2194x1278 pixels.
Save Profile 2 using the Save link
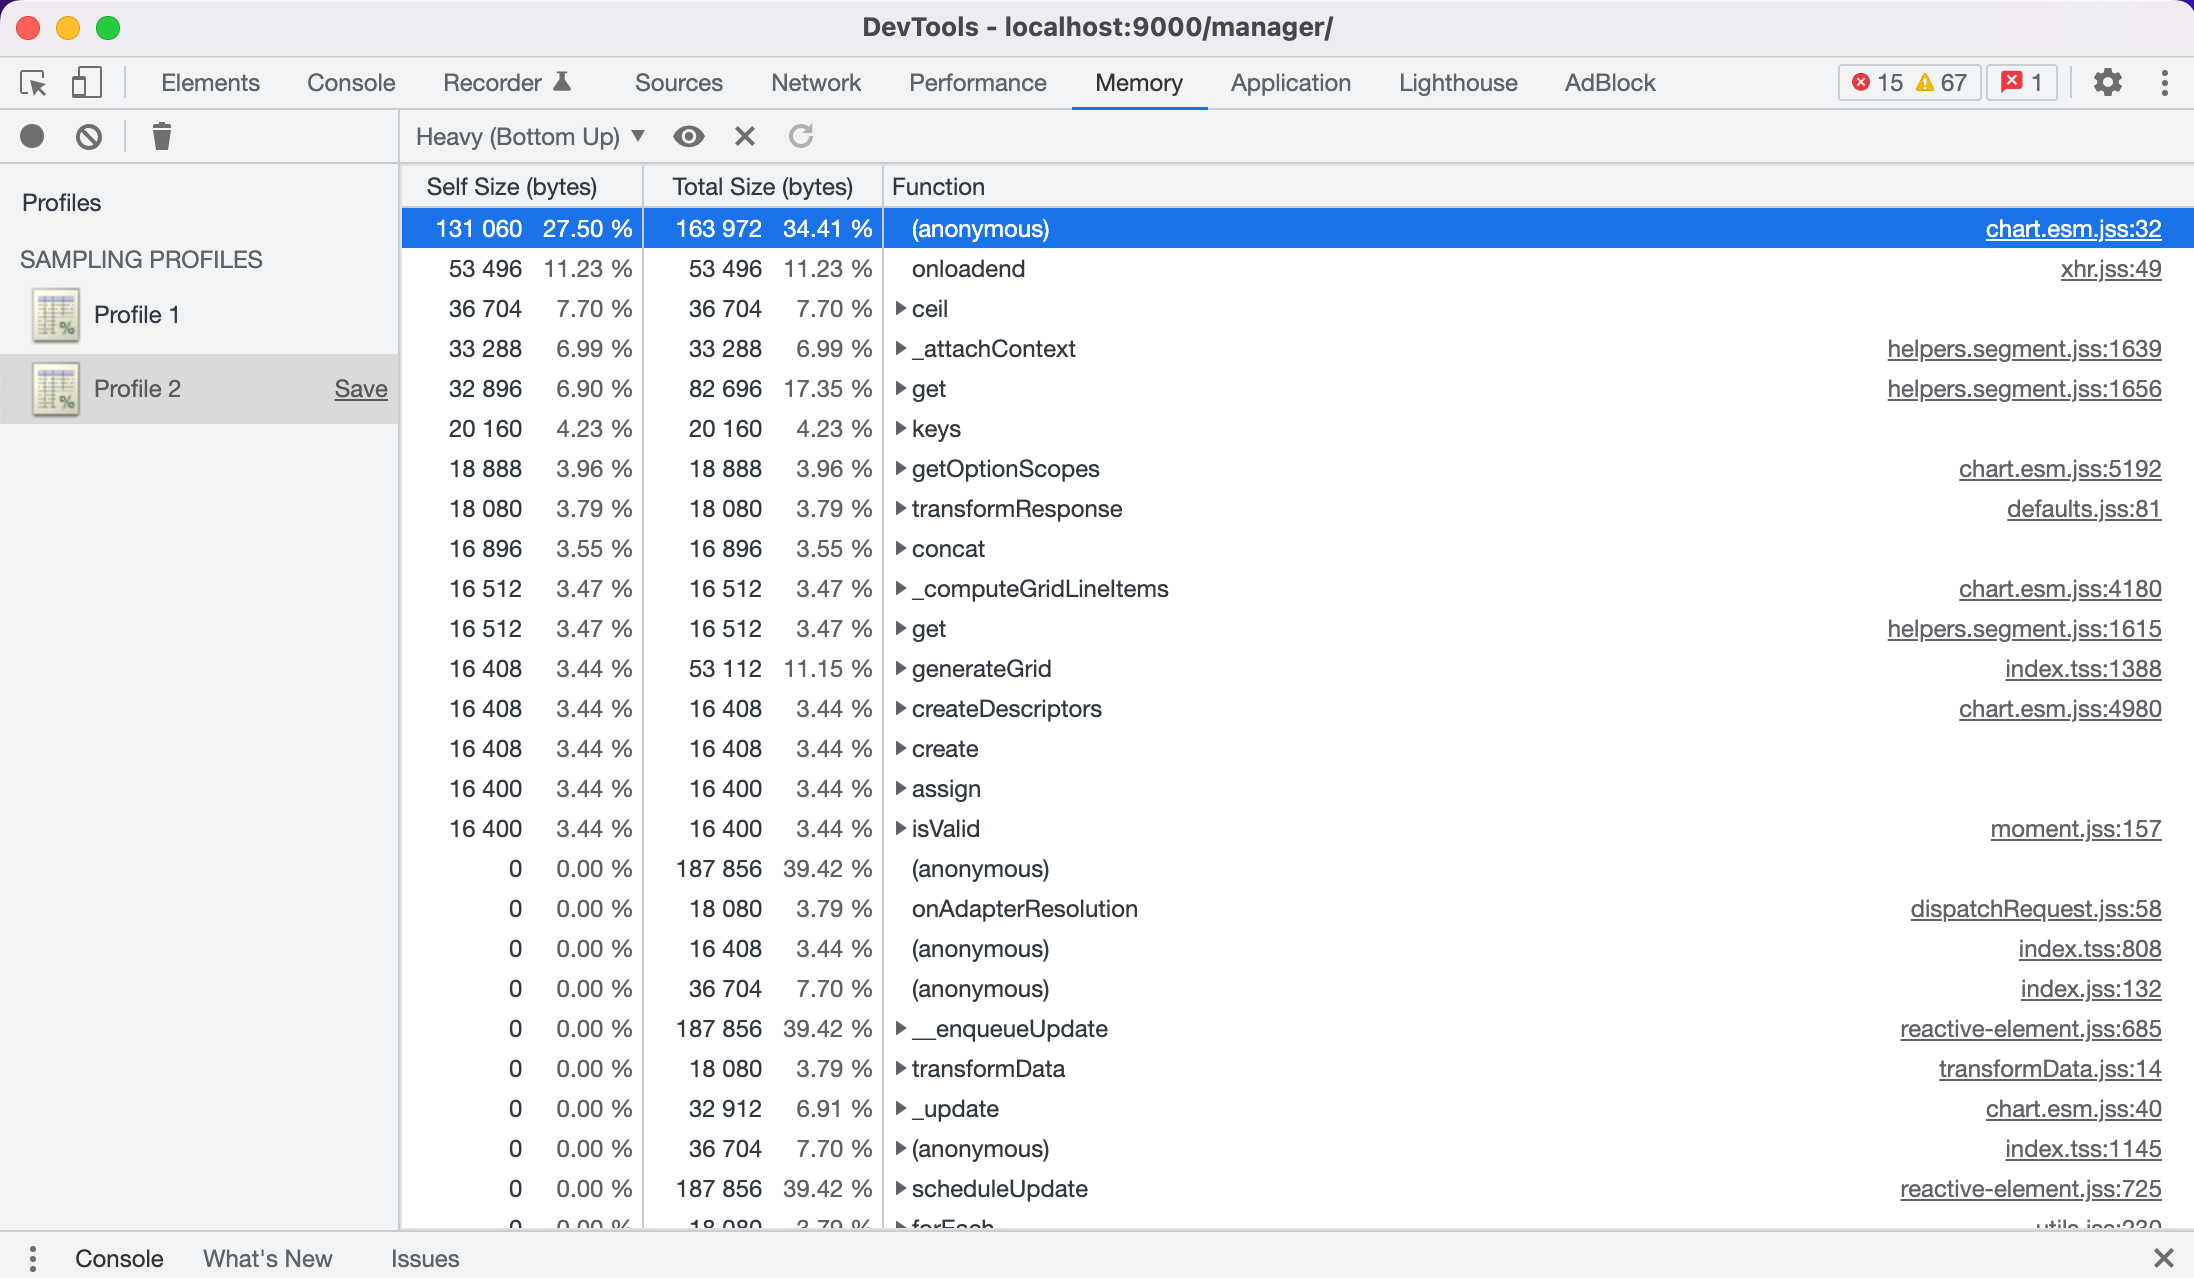pyautogui.click(x=360, y=388)
